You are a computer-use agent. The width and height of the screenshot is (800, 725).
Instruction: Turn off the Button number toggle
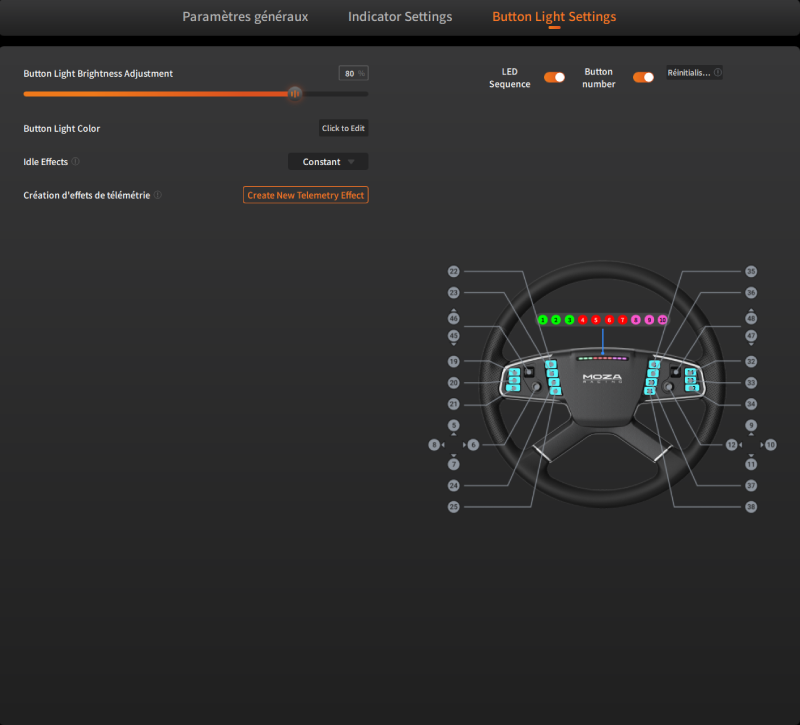coord(643,77)
